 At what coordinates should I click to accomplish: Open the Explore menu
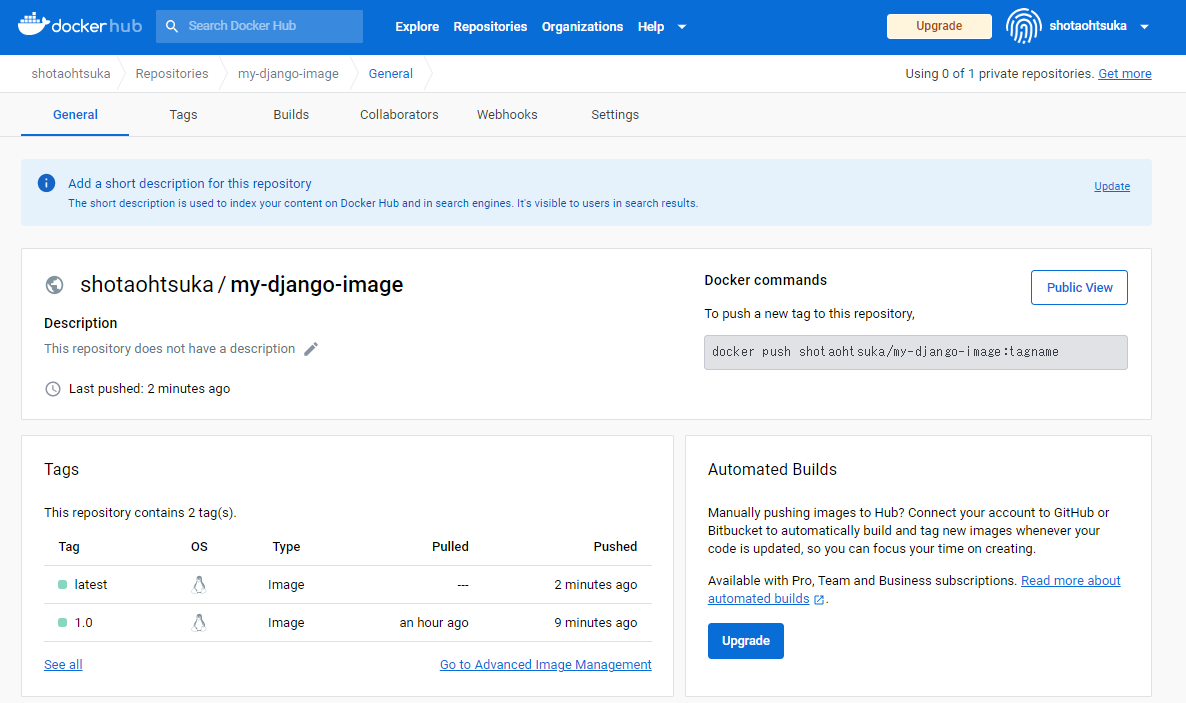tap(417, 26)
